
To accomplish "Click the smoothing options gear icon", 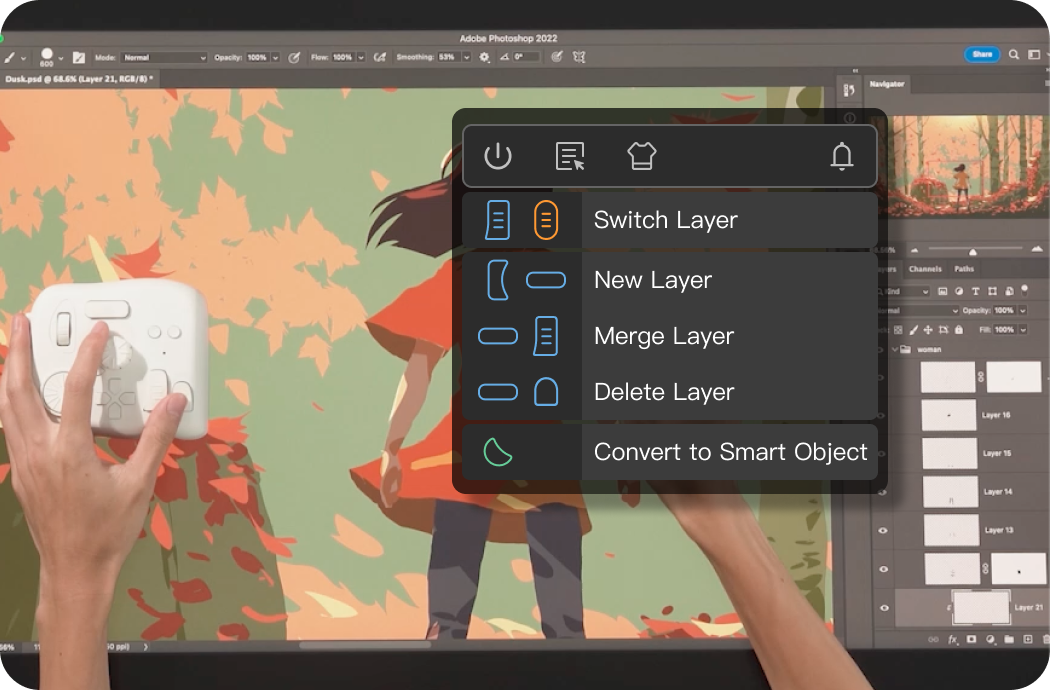I will point(484,57).
